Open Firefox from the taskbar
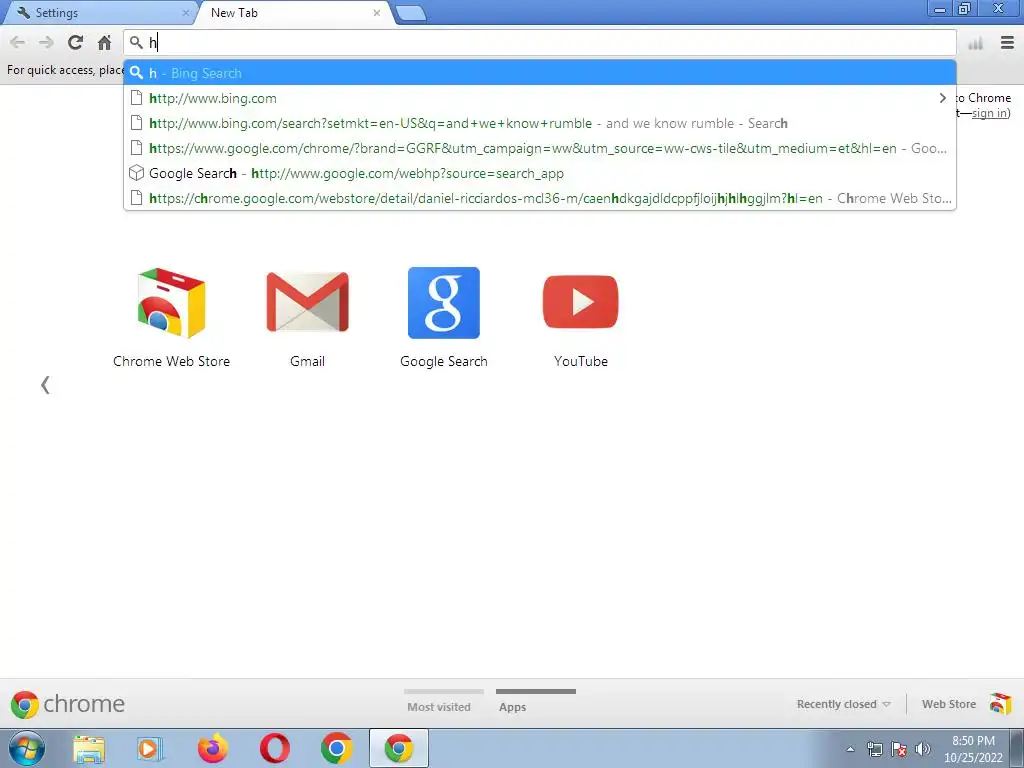This screenshot has width=1024, height=768. coord(213,748)
